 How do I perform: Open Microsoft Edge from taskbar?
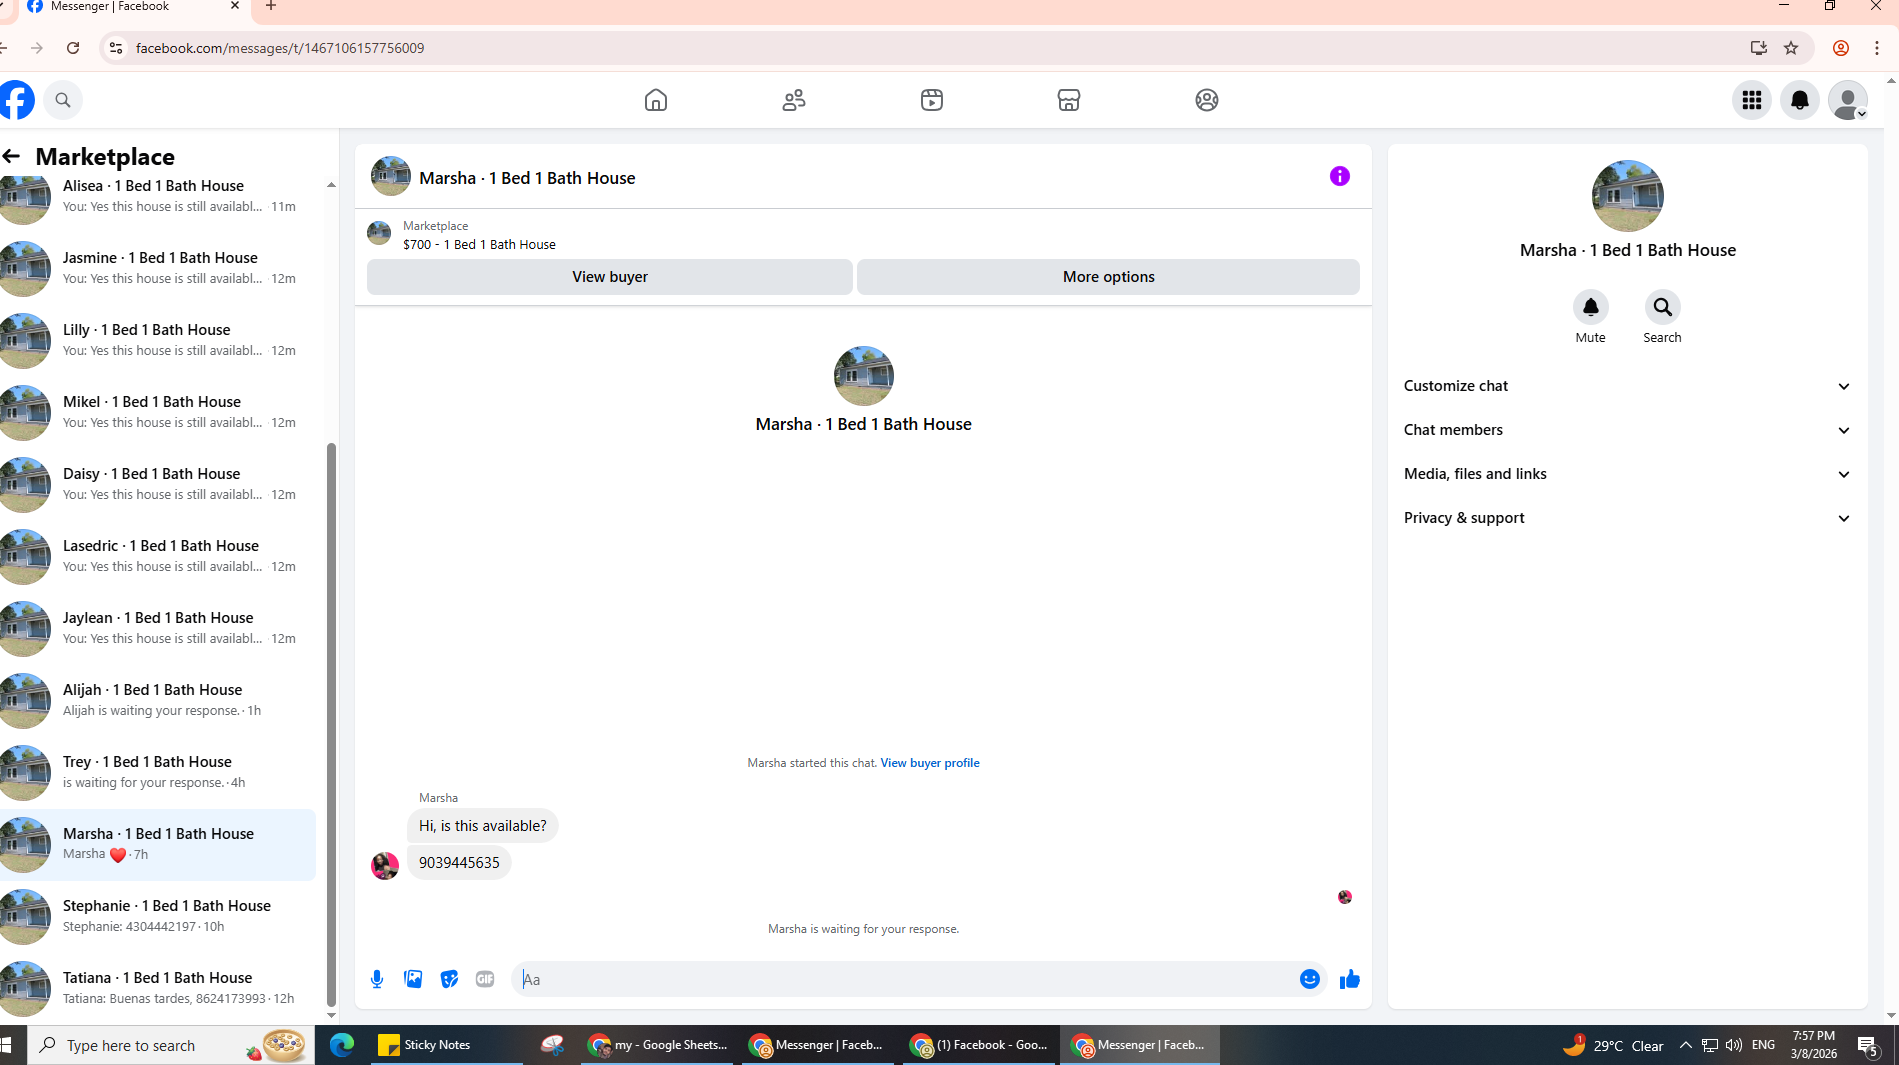click(x=342, y=1045)
